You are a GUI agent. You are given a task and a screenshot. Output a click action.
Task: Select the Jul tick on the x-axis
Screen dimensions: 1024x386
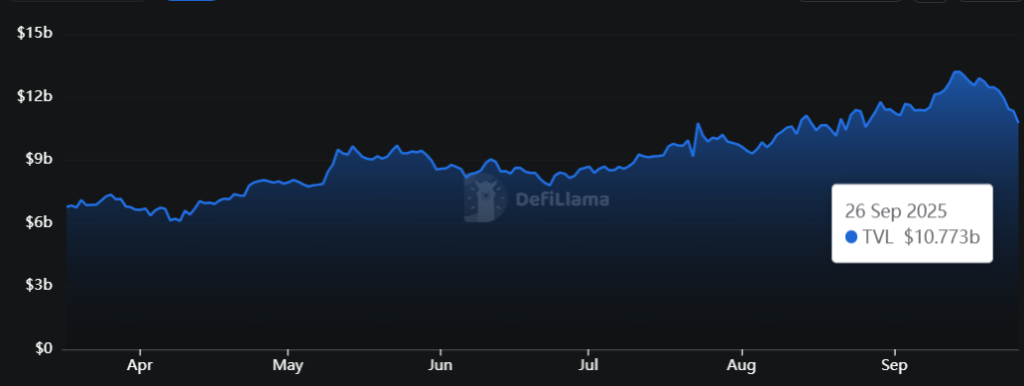click(x=588, y=366)
